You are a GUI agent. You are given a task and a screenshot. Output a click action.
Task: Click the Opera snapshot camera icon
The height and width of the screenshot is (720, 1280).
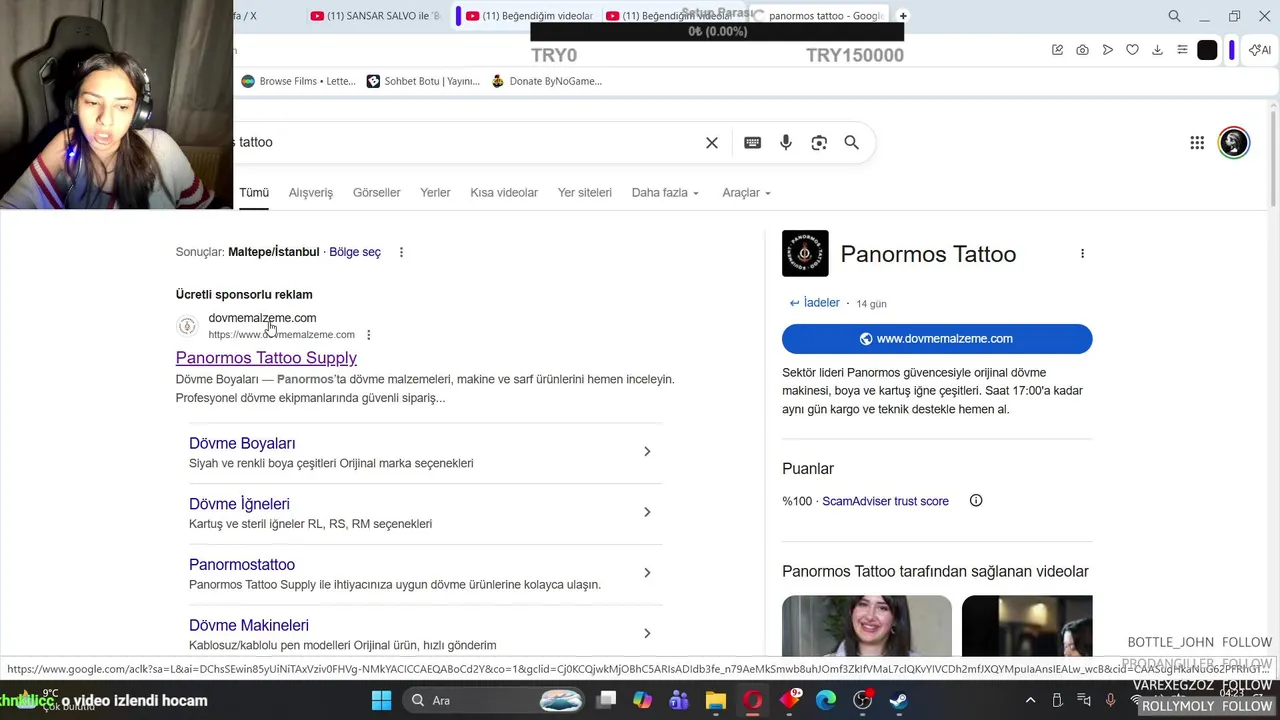pyautogui.click(x=1082, y=50)
